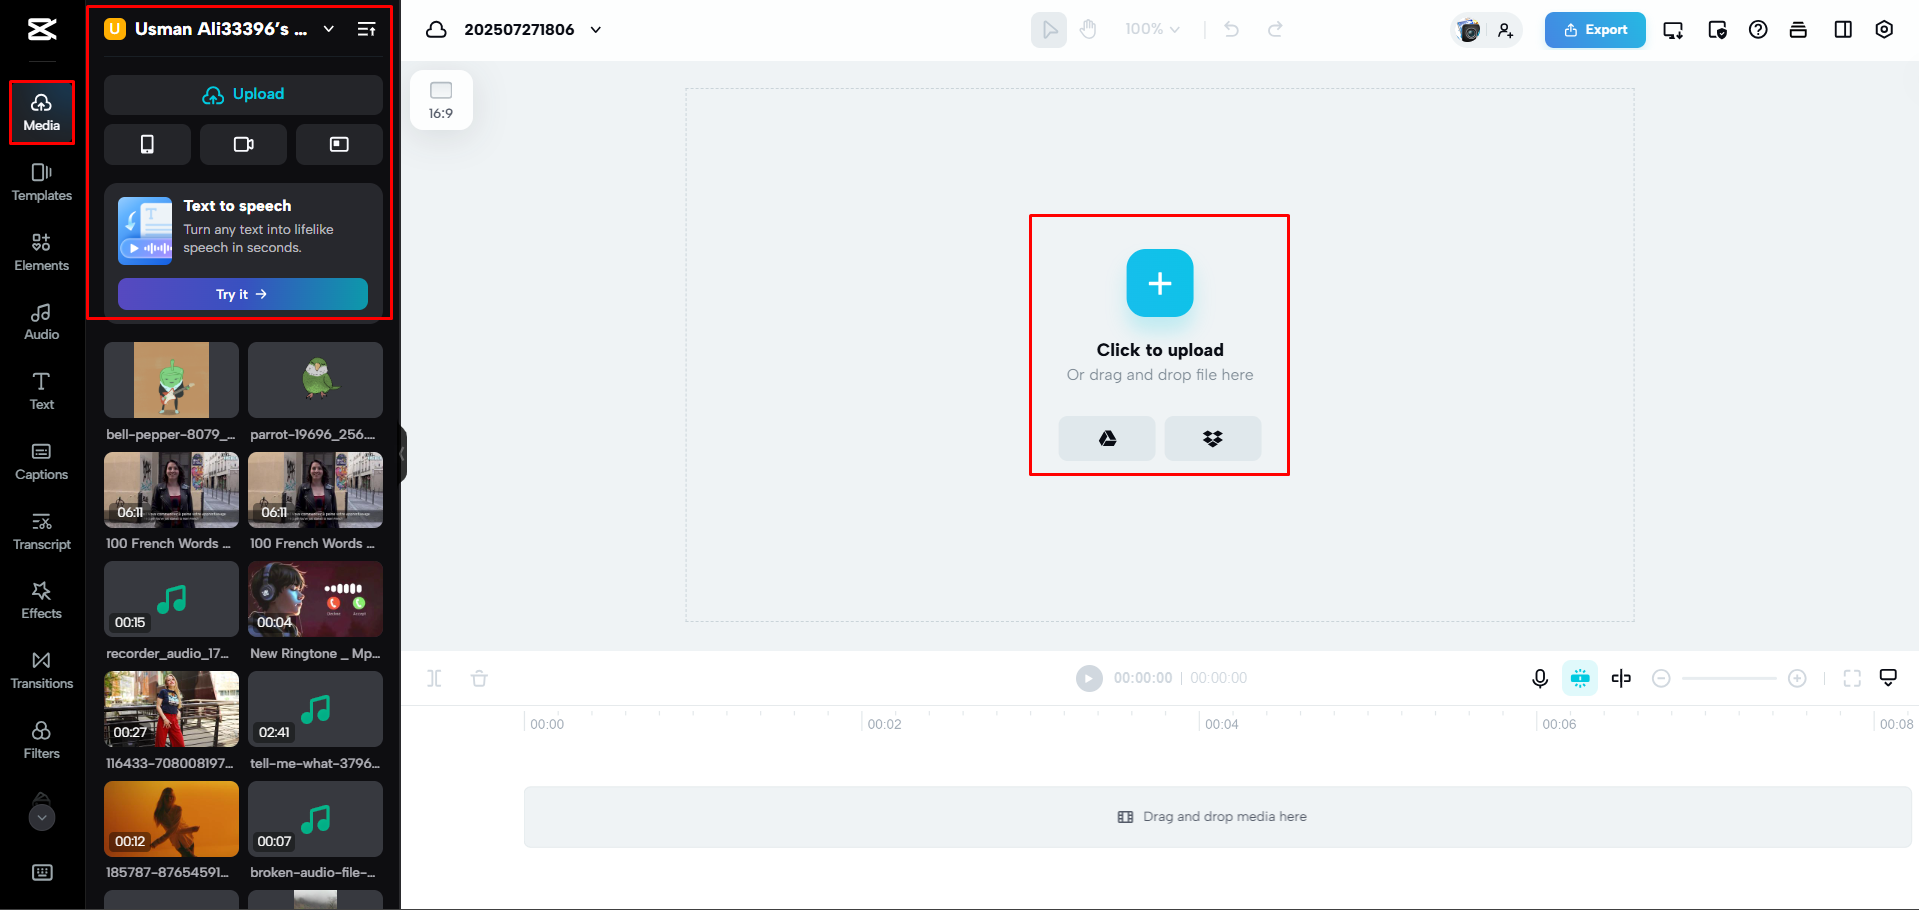Select tell-me-what-3796 audio clip
1919x910 pixels.
coord(315,709)
